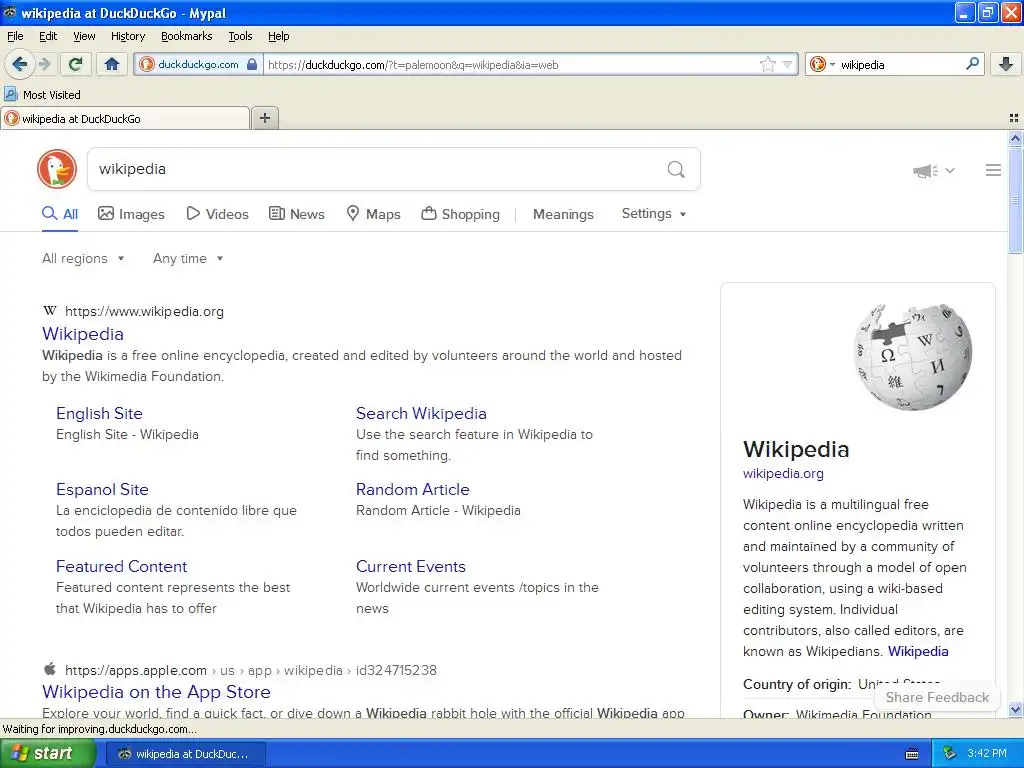Open the History menu

[128, 36]
